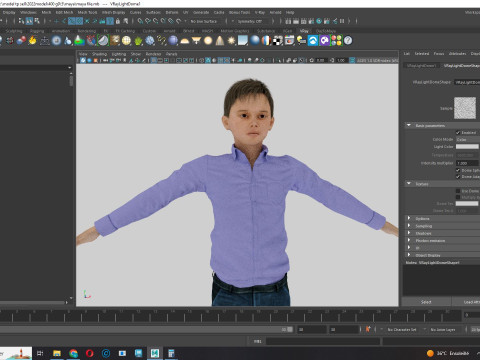Click the lock icon in the status line
Screen dimensions: 480x360
[118, 21]
